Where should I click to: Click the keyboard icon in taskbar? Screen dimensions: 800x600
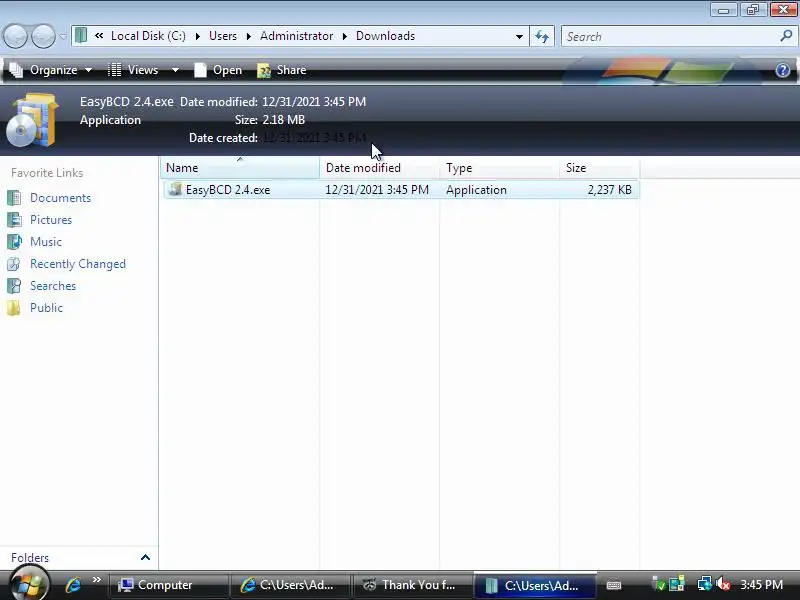click(614, 585)
